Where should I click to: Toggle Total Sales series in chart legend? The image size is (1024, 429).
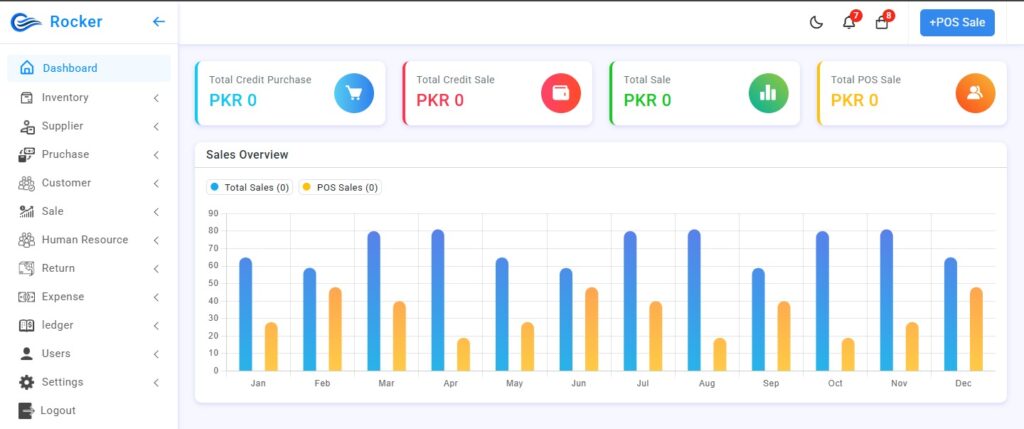click(x=250, y=187)
